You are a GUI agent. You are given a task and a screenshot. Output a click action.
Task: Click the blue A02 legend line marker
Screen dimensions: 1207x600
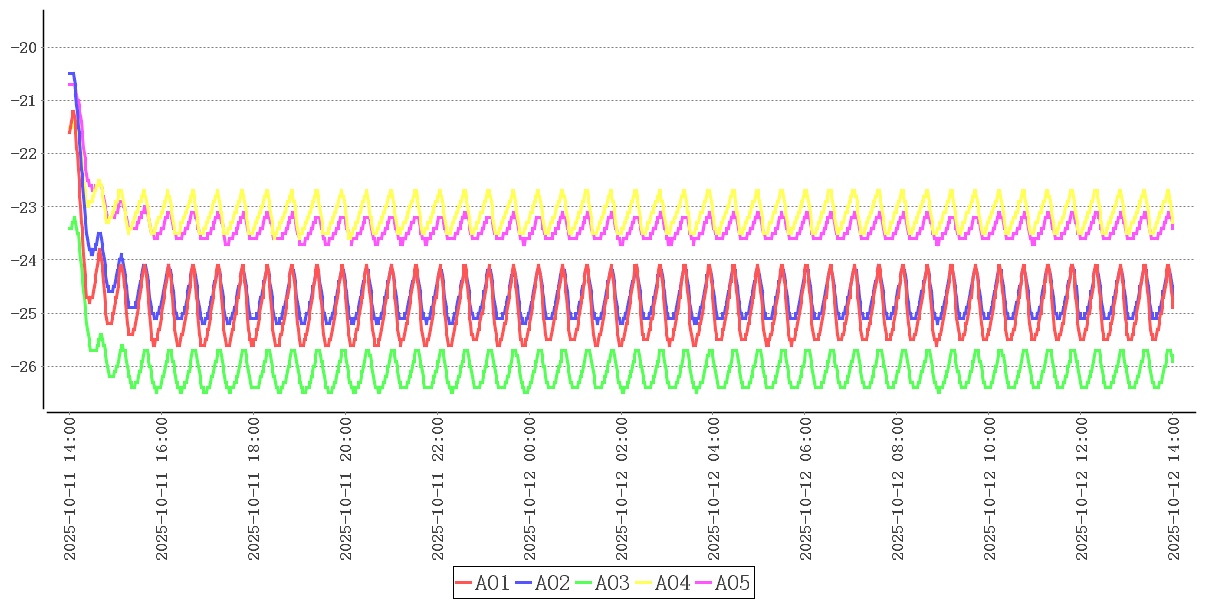click(524, 583)
